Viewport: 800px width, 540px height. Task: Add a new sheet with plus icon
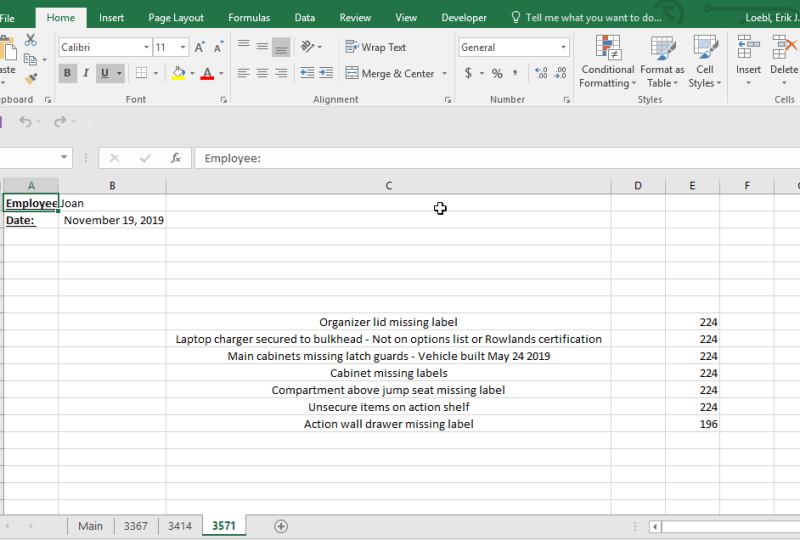point(281,526)
